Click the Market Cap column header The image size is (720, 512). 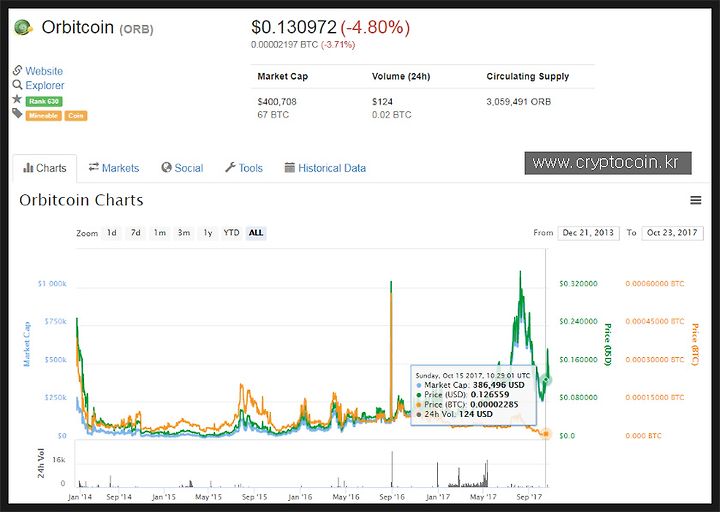[x=282, y=77]
